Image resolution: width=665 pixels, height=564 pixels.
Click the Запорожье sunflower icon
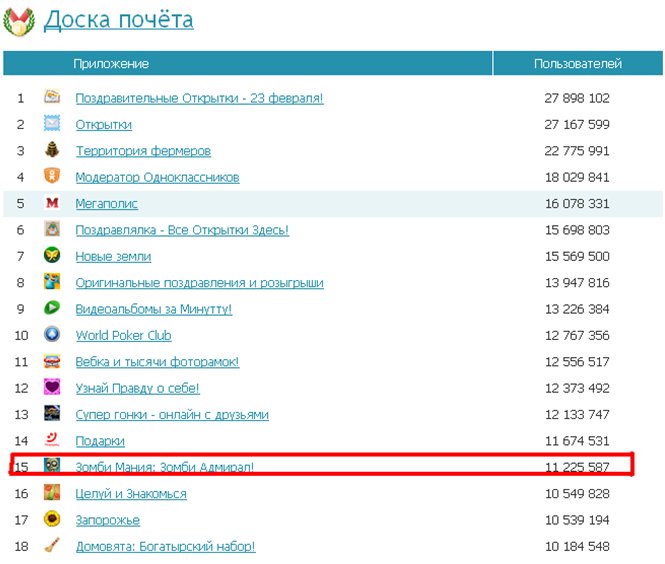[x=52, y=519]
